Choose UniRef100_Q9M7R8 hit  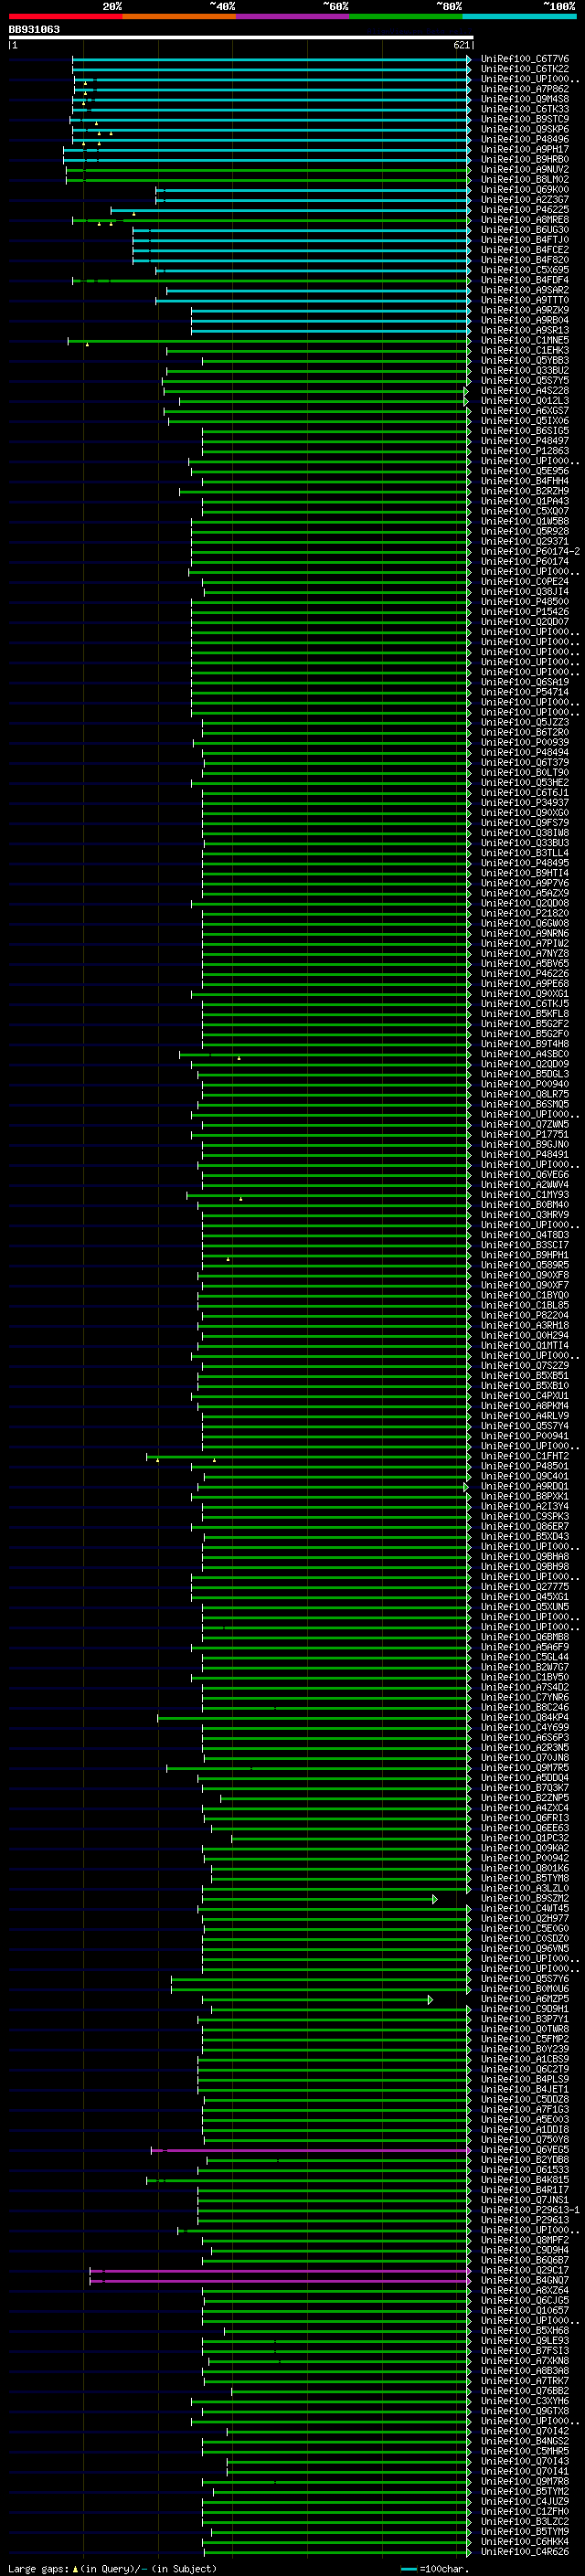click(525, 2482)
